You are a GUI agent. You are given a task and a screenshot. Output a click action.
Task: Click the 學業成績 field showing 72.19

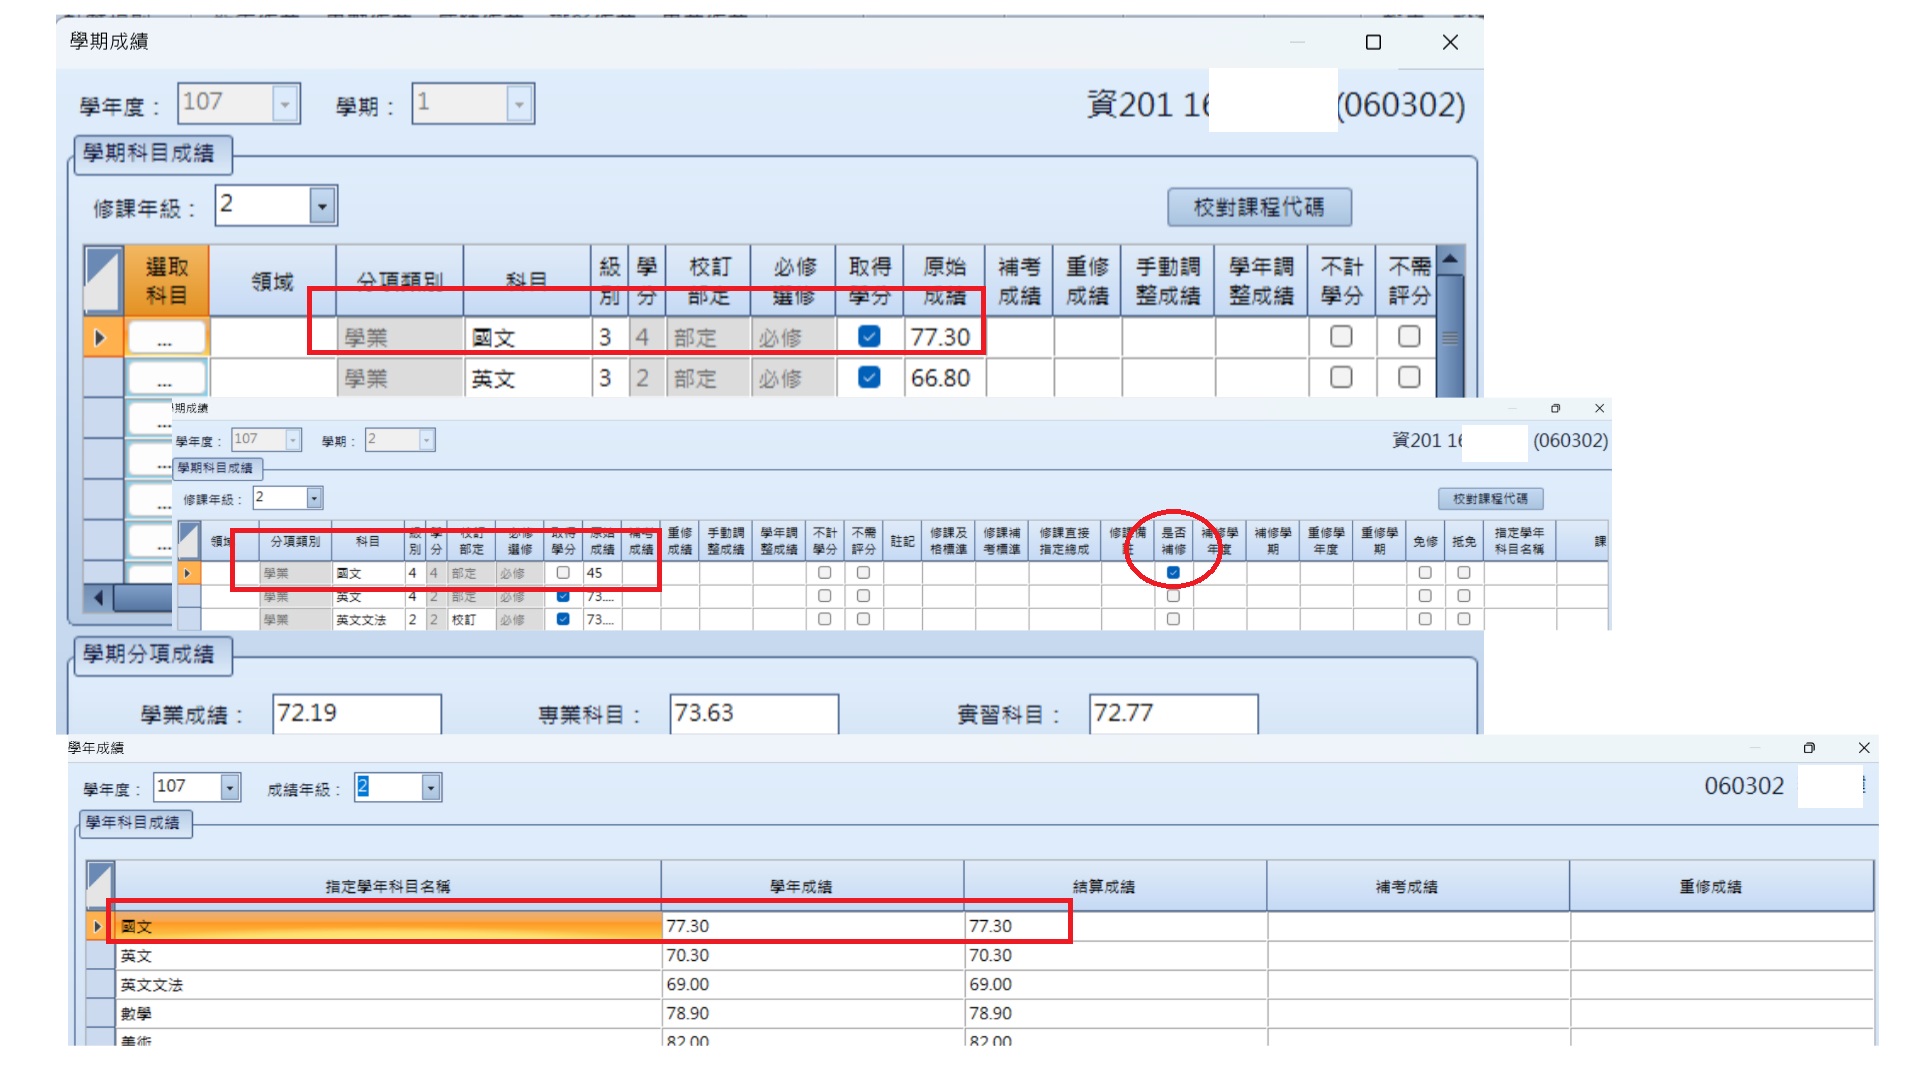[357, 714]
